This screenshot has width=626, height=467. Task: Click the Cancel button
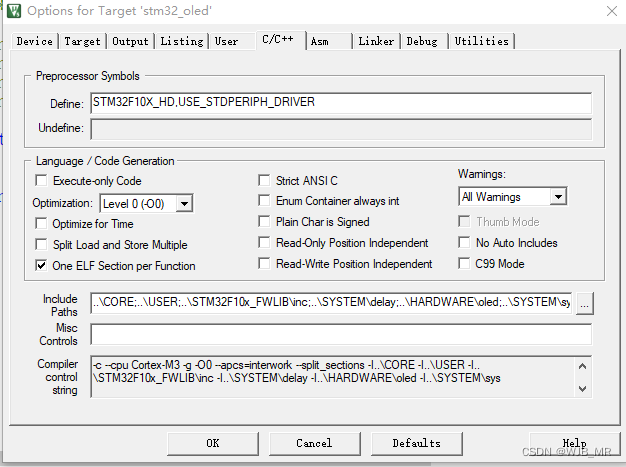pos(315,443)
